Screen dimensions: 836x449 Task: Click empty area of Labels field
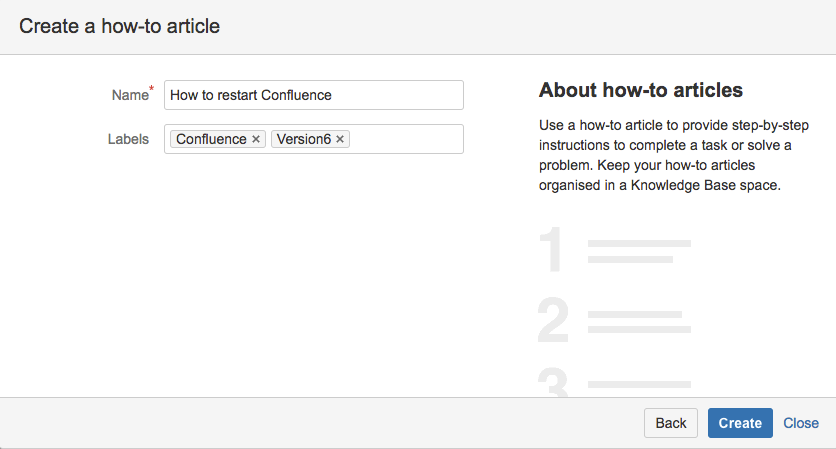tap(405, 139)
